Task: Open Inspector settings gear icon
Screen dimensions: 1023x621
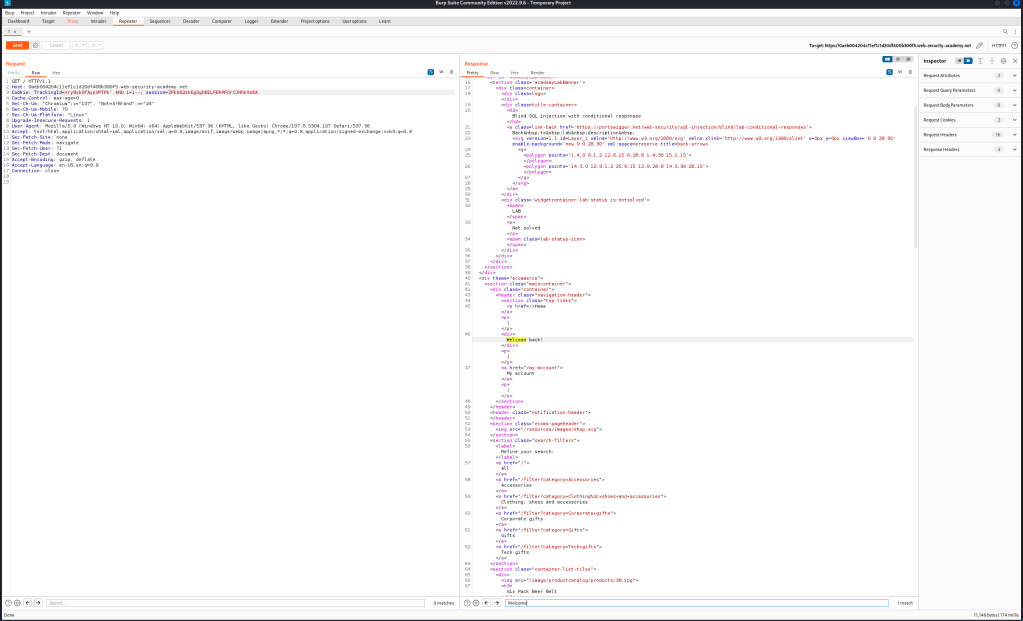Action: pos(1003,61)
